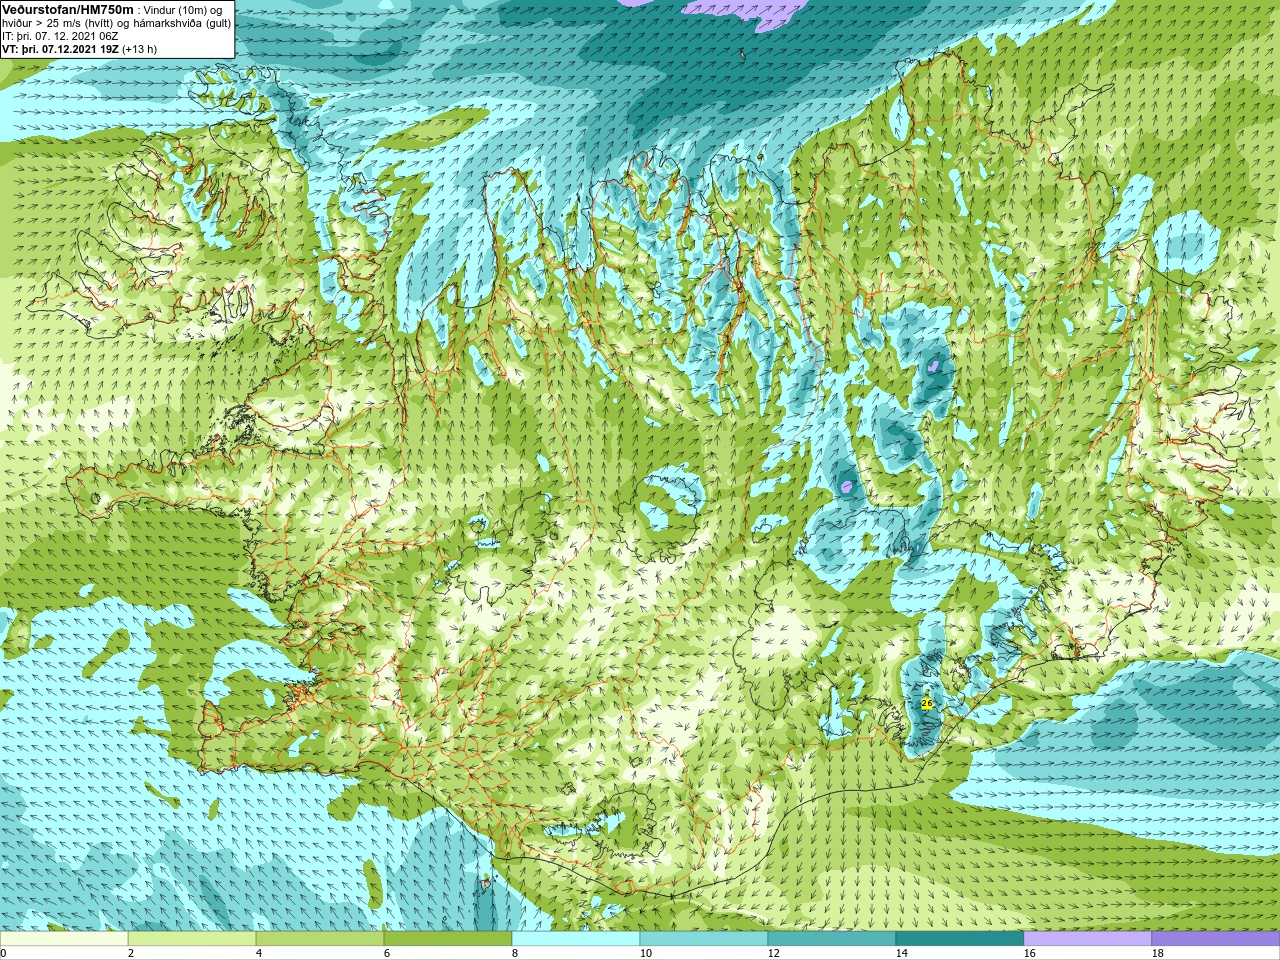
Task: Select the purple above-18 legend swatch
Action: coord(1216,939)
